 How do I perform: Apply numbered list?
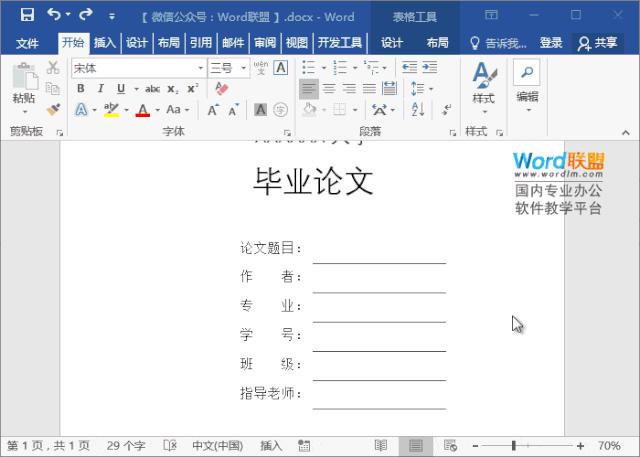[340, 68]
